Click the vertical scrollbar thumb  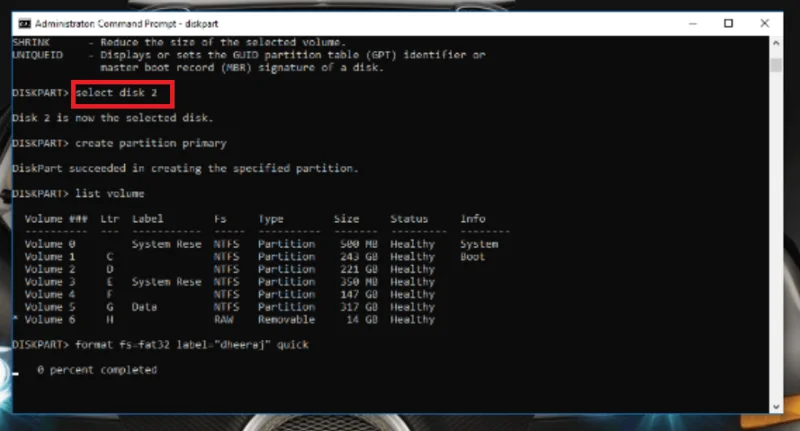point(776,65)
